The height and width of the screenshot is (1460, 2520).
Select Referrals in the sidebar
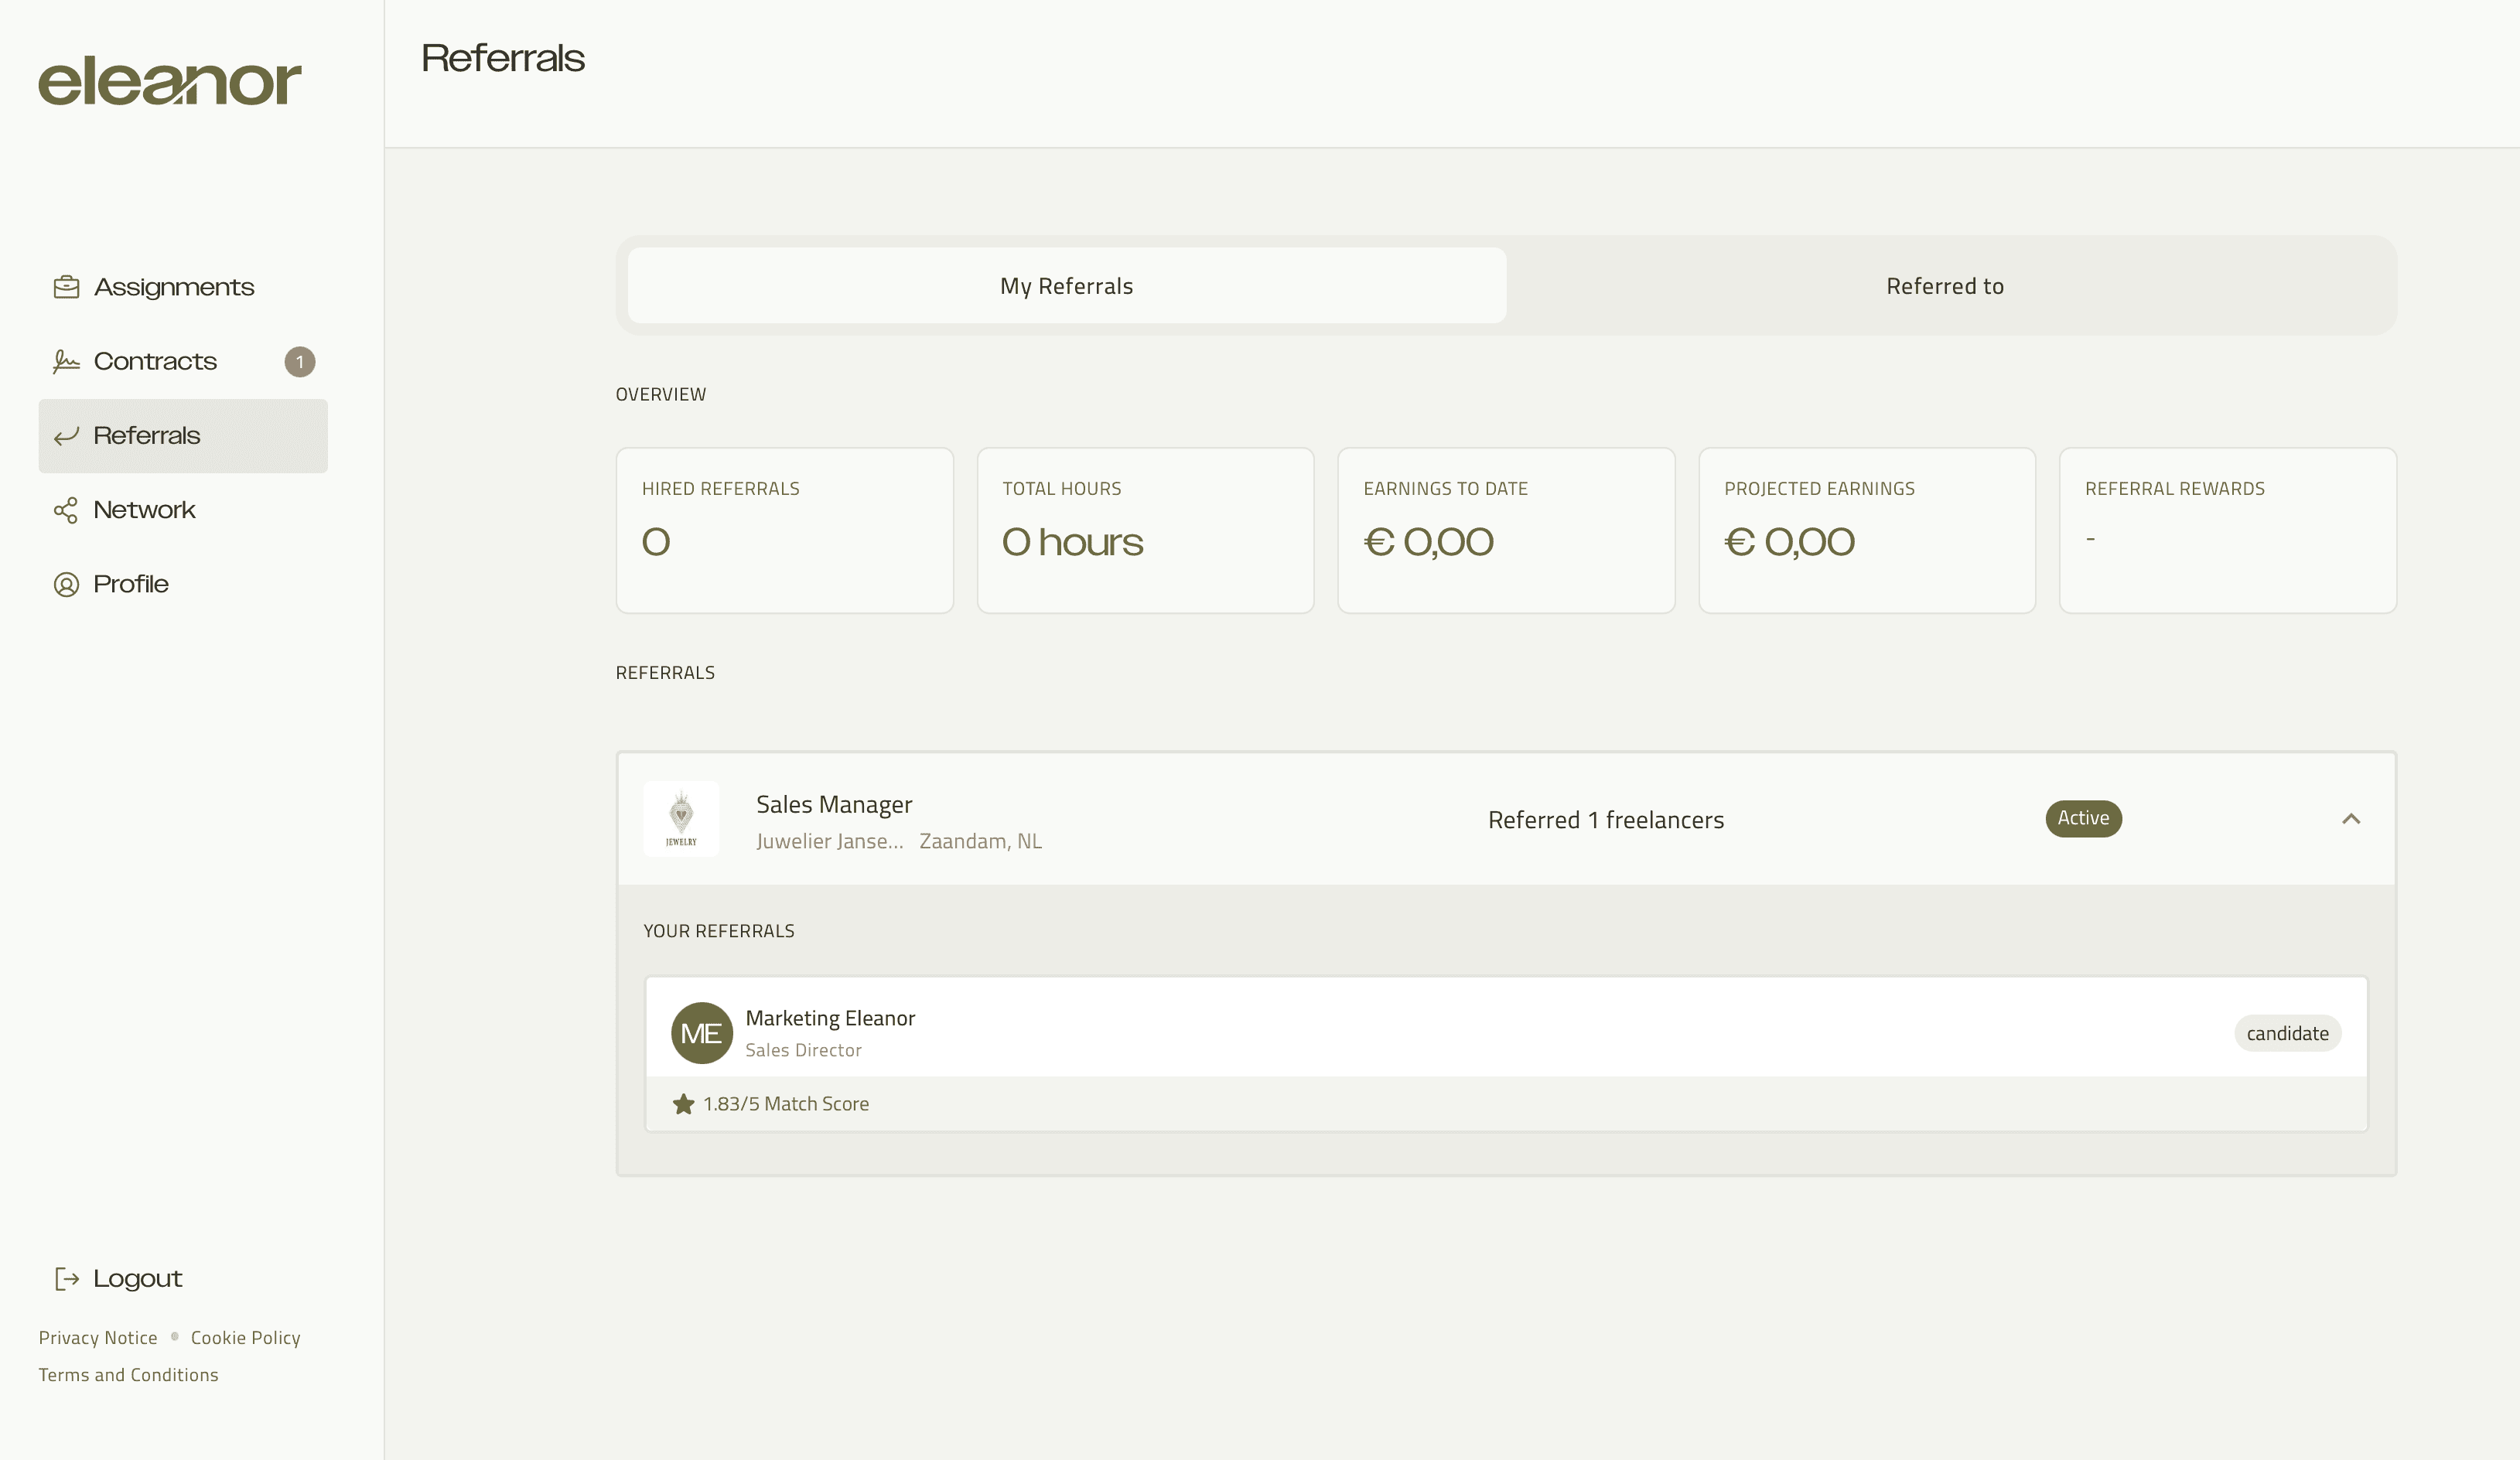tap(183, 436)
